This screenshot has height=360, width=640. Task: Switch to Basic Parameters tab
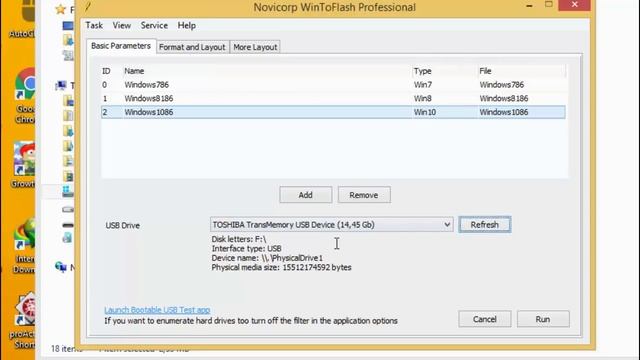[x=121, y=46]
